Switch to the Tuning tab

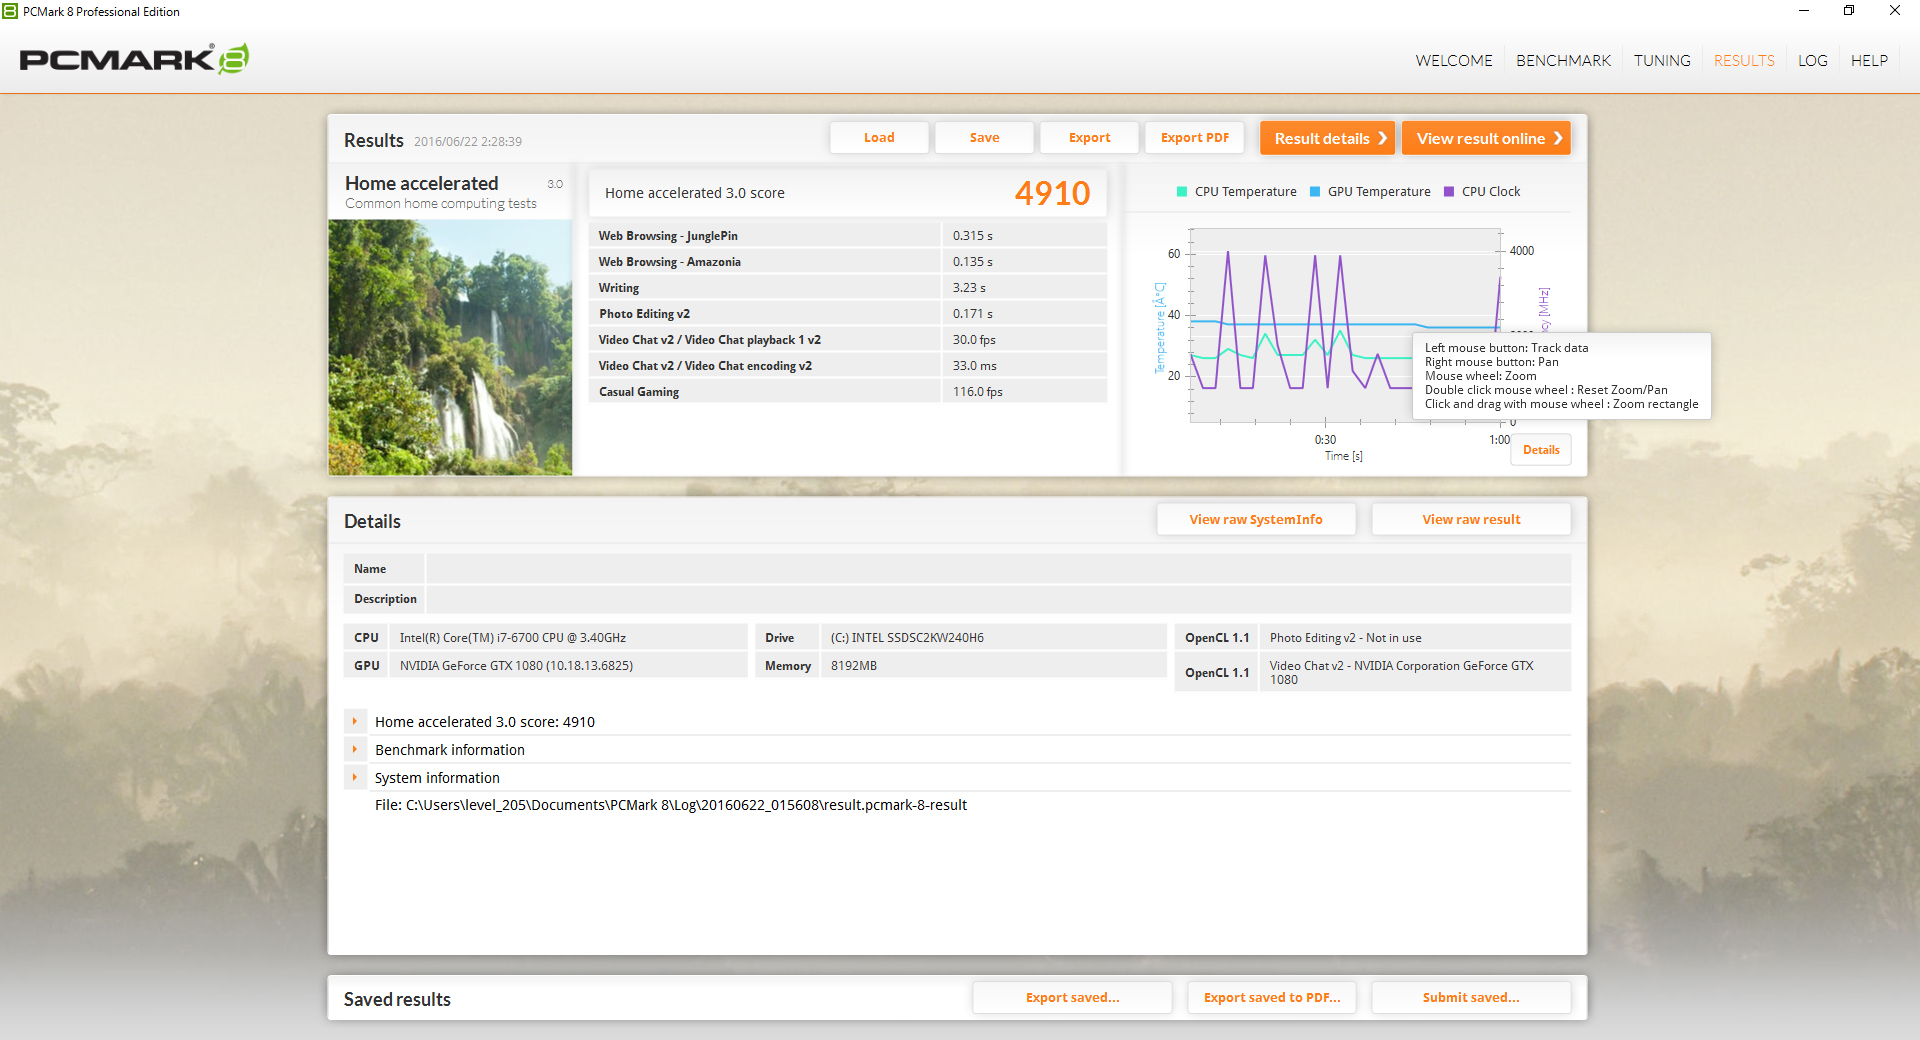(1662, 61)
